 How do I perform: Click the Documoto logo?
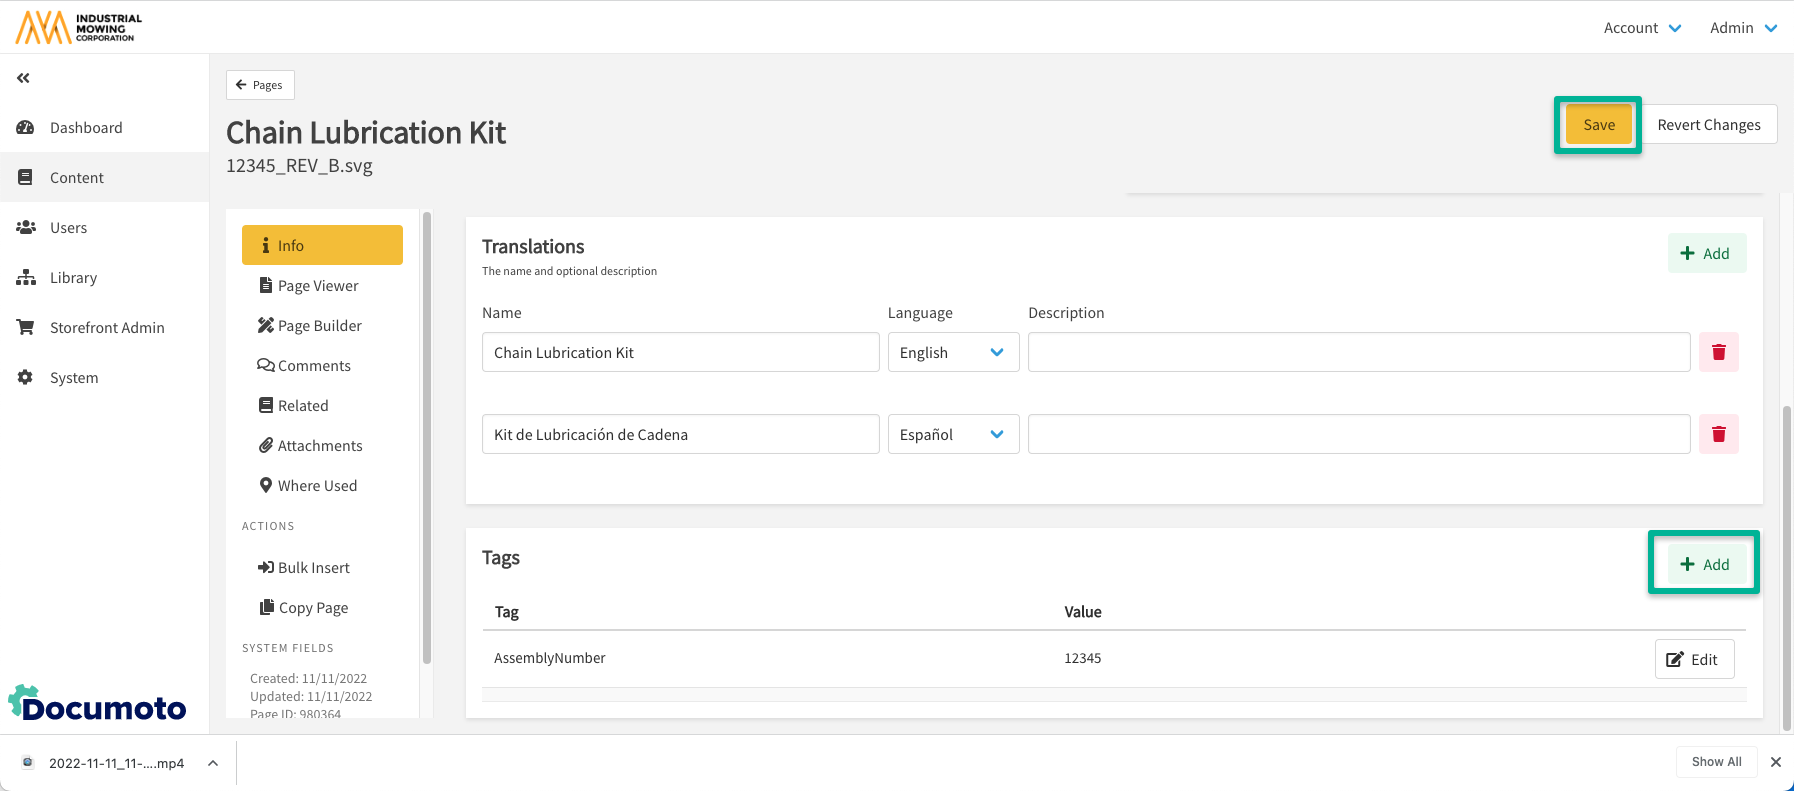pos(98,704)
